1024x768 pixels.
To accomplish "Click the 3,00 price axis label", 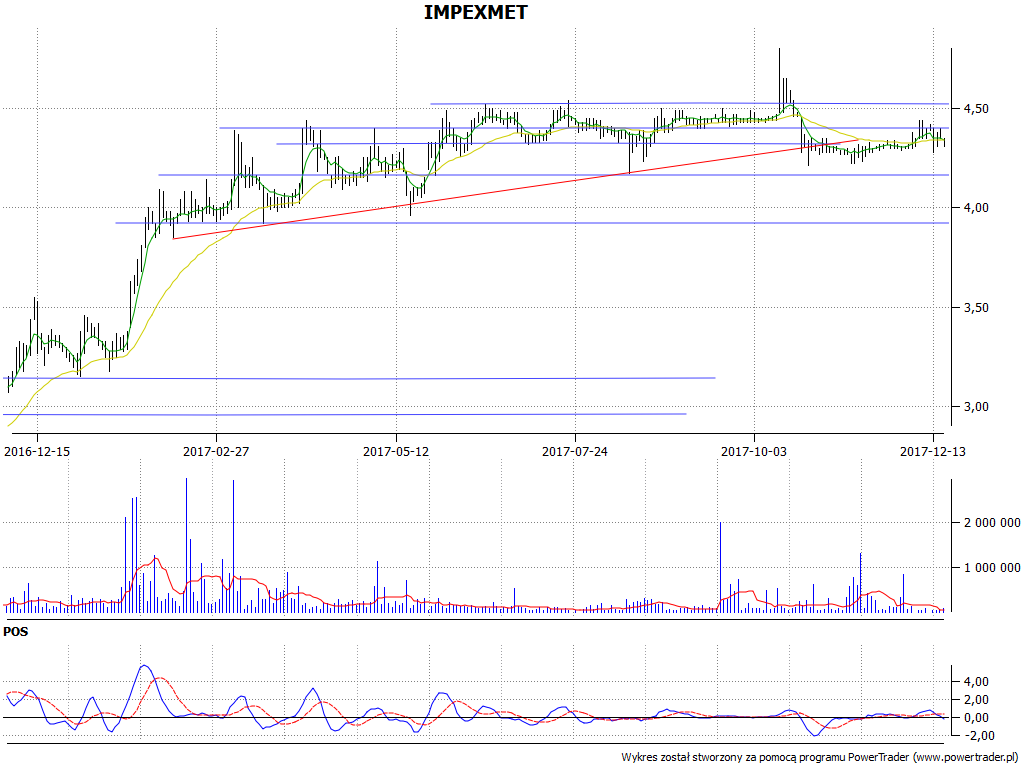I will 975,407.
